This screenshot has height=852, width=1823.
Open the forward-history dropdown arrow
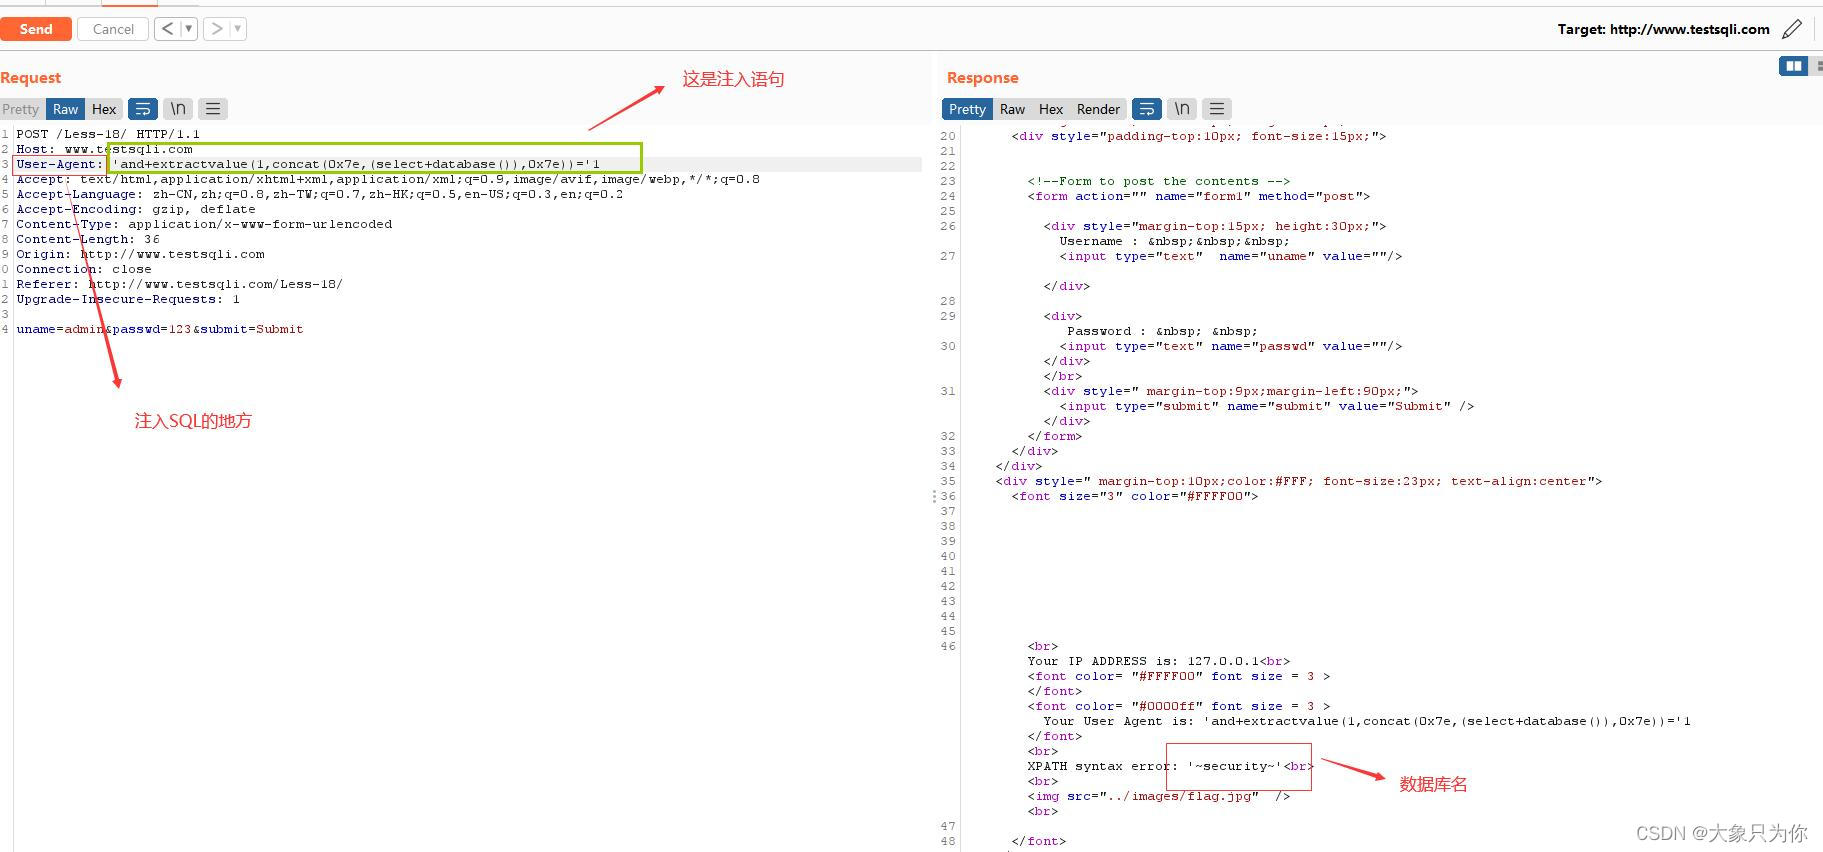coord(238,29)
